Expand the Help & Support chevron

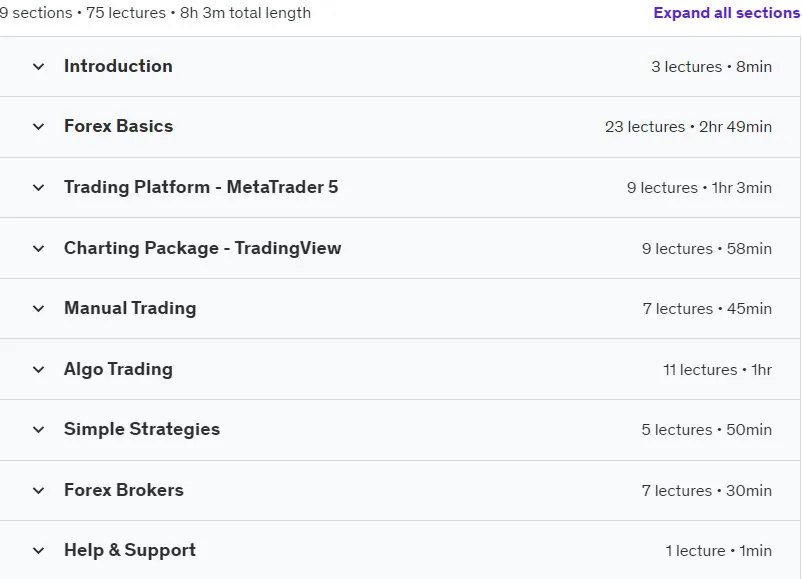click(38, 551)
